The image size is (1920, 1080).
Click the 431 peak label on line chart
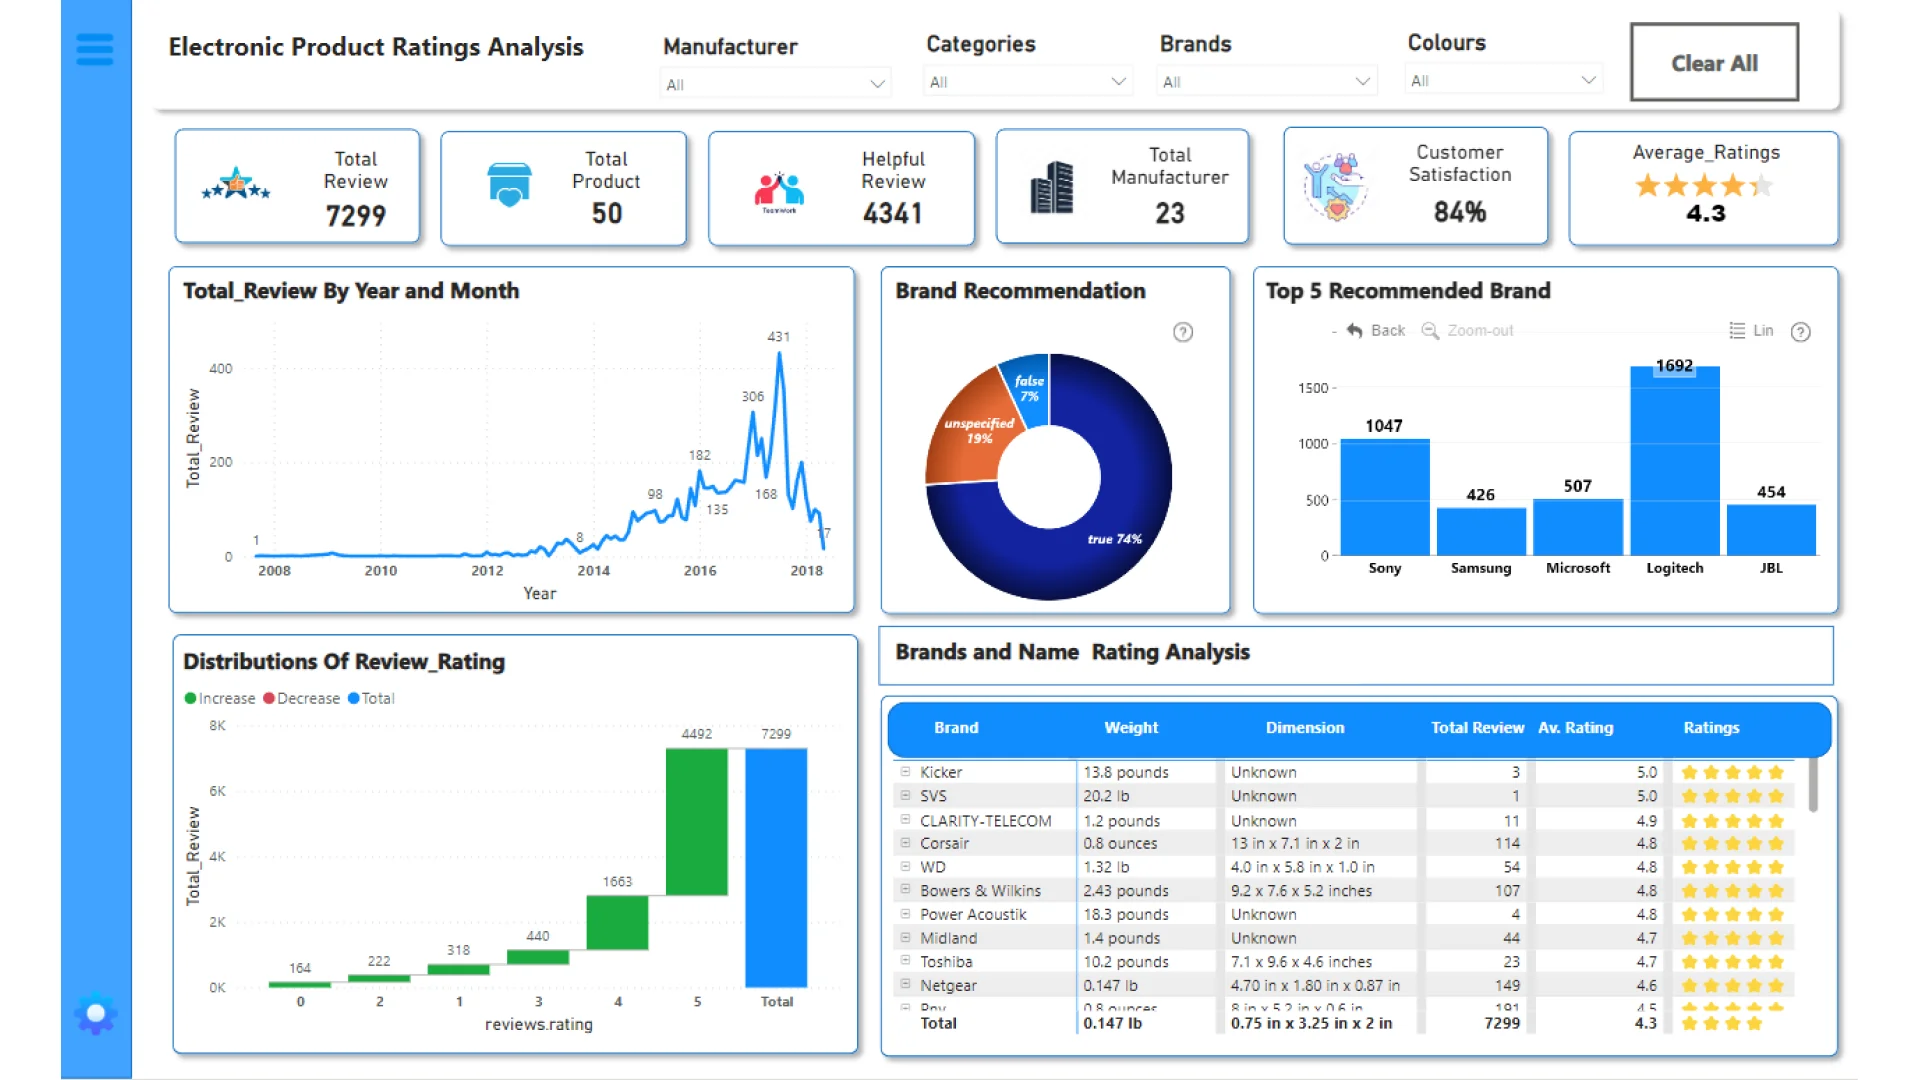(779, 337)
